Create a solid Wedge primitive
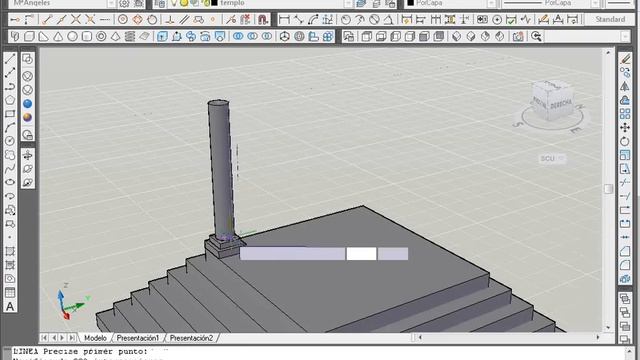The height and width of the screenshot is (360, 640). pyautogui.click(x=43, y=37)
